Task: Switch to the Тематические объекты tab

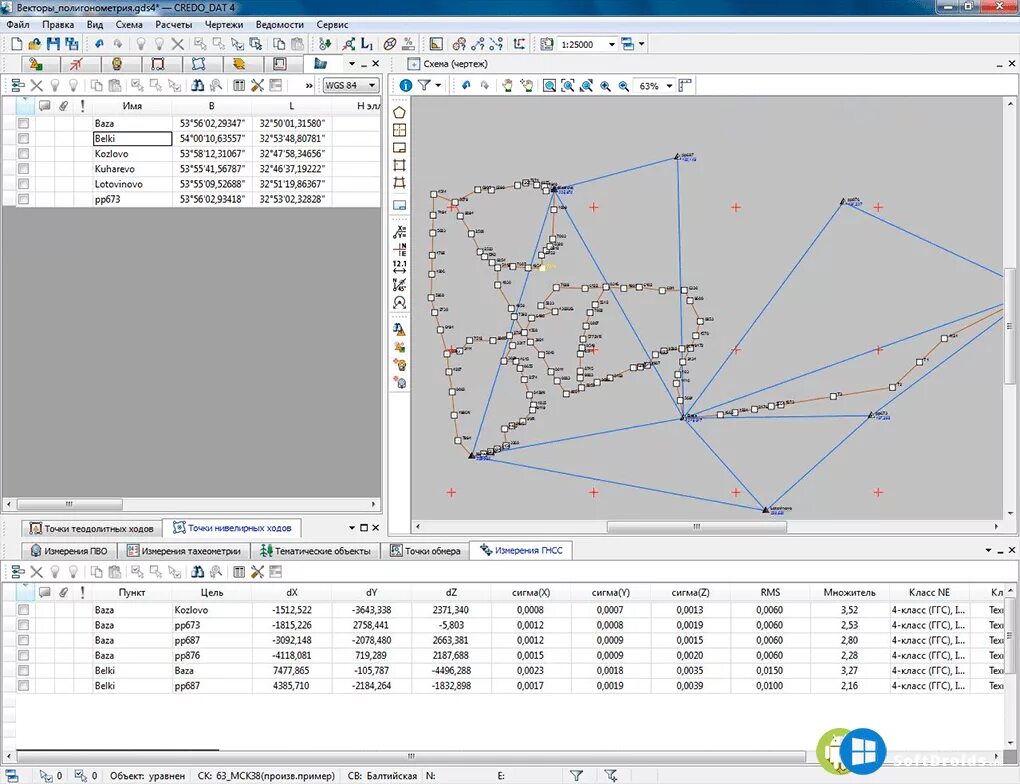Action: pyautogui.click(x=316, y=551)
